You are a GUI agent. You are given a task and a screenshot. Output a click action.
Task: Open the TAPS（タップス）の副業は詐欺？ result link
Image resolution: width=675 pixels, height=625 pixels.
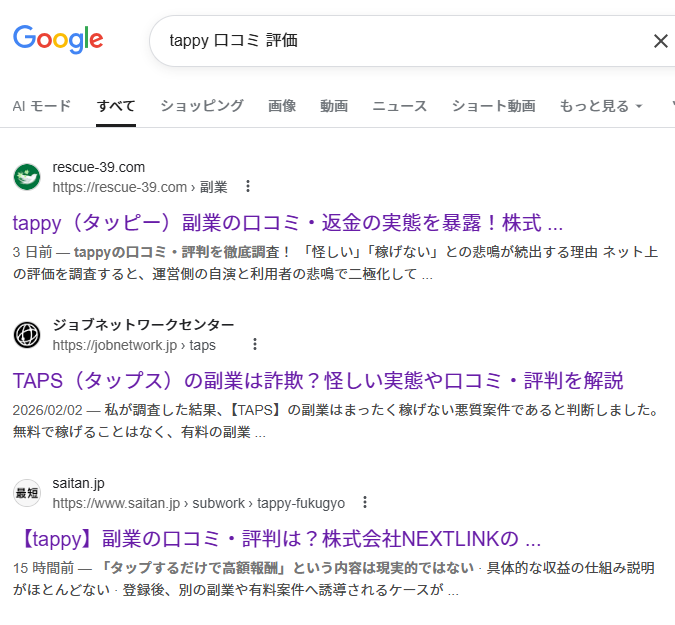tap(318, 381)
